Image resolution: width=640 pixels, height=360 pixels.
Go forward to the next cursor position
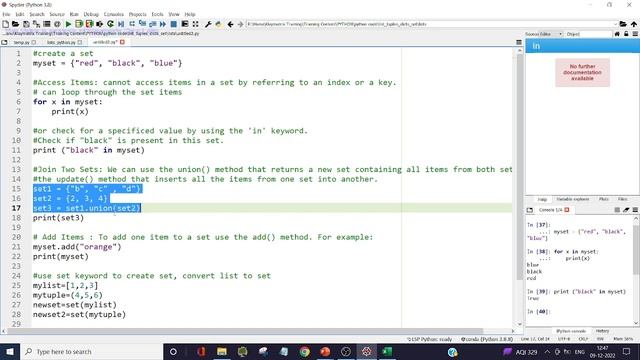(240, 24)
